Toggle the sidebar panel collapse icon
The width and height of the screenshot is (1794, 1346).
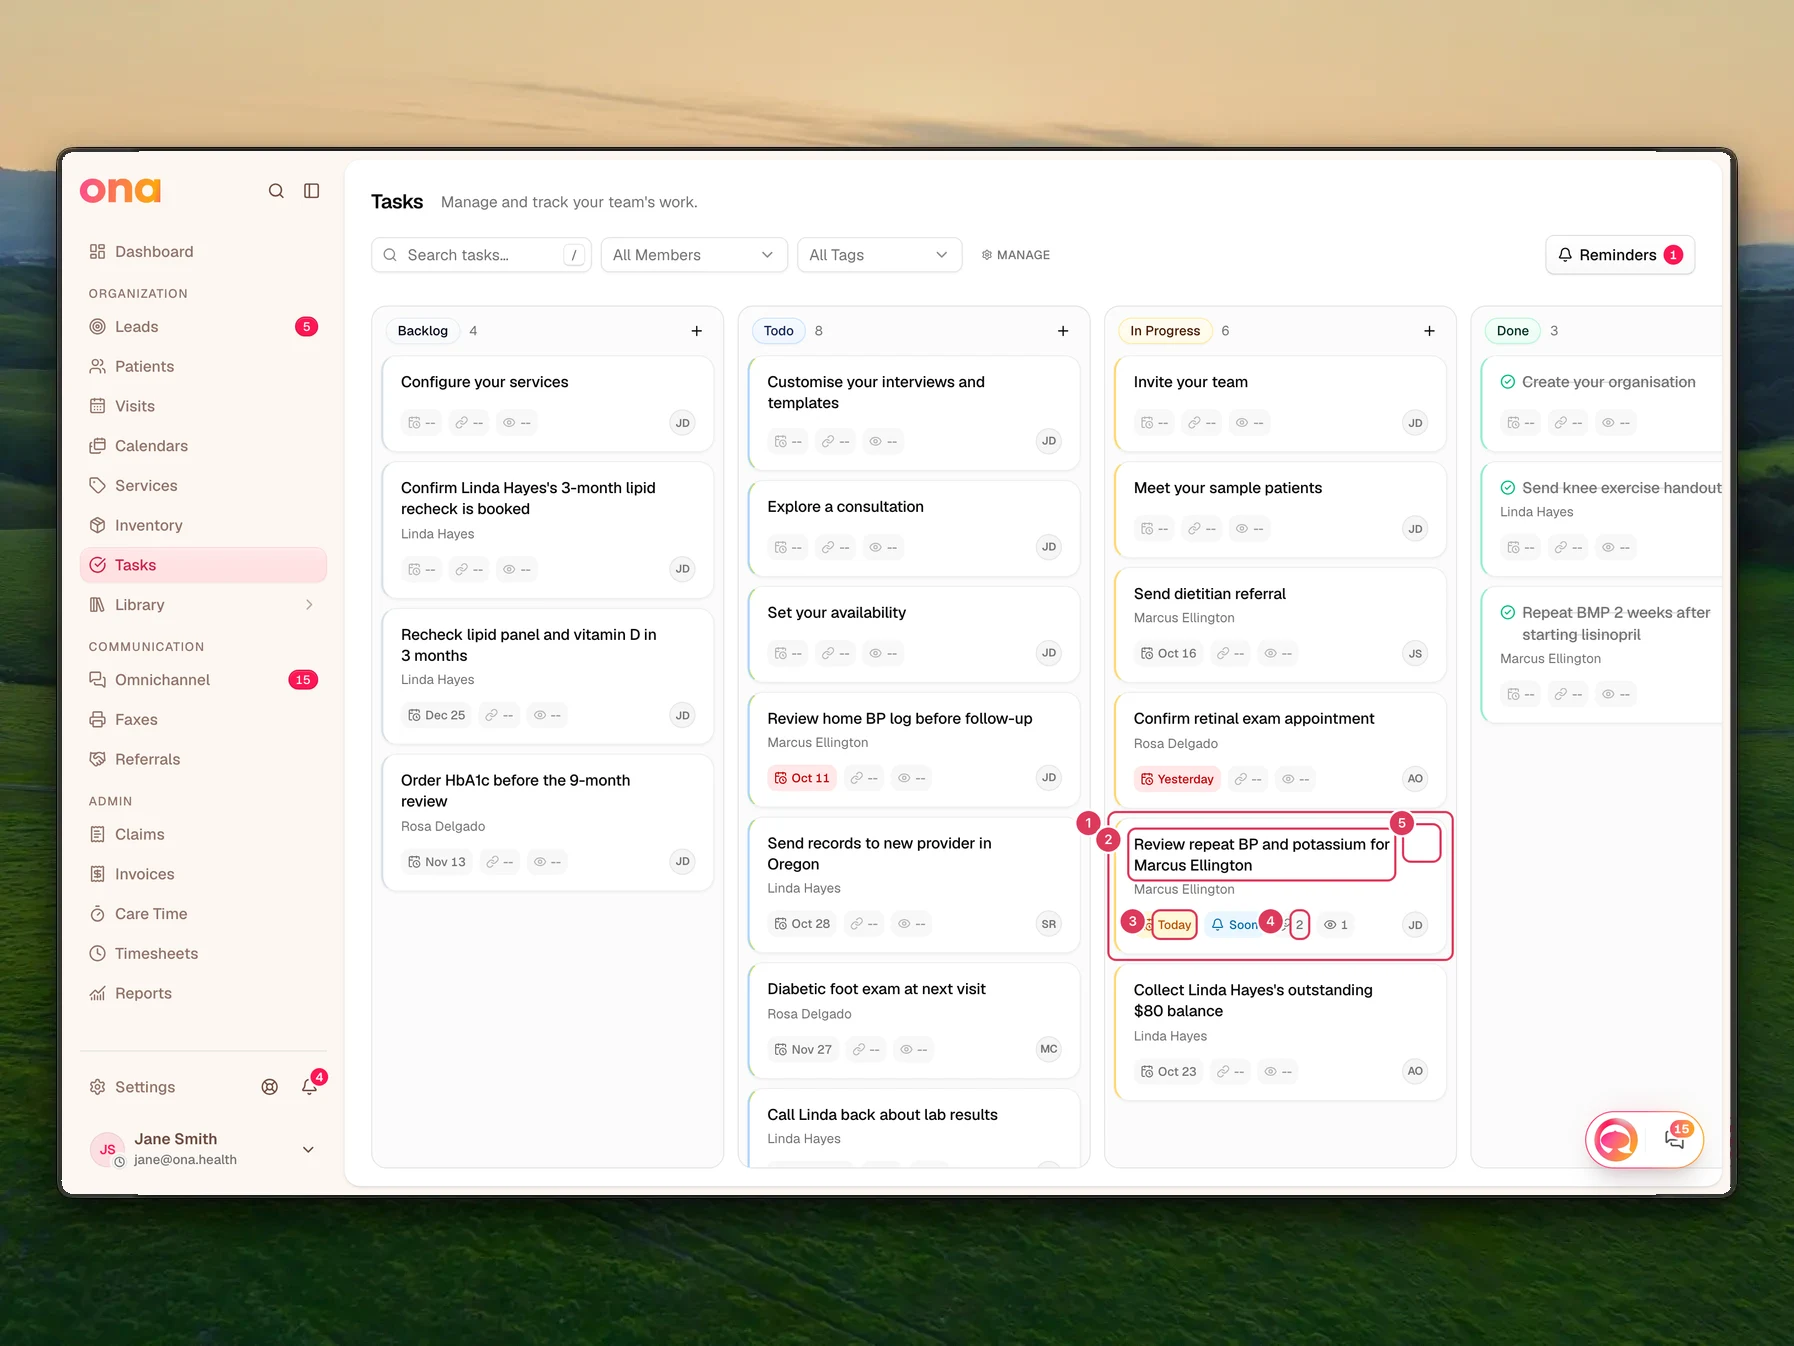pyautogui.click(x=312, y=191)
